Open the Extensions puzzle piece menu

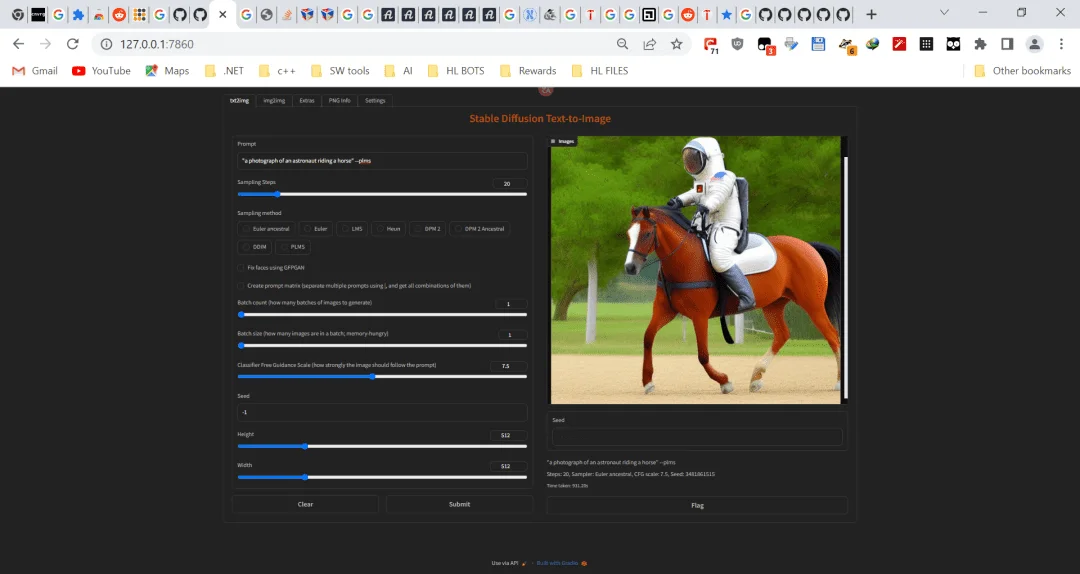click(x=980, y=44)
